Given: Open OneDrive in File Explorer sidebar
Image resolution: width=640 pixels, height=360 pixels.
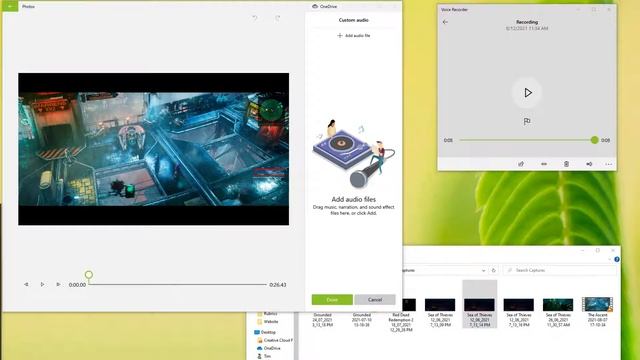Looking at the screenshot, I should pos(269,348).
